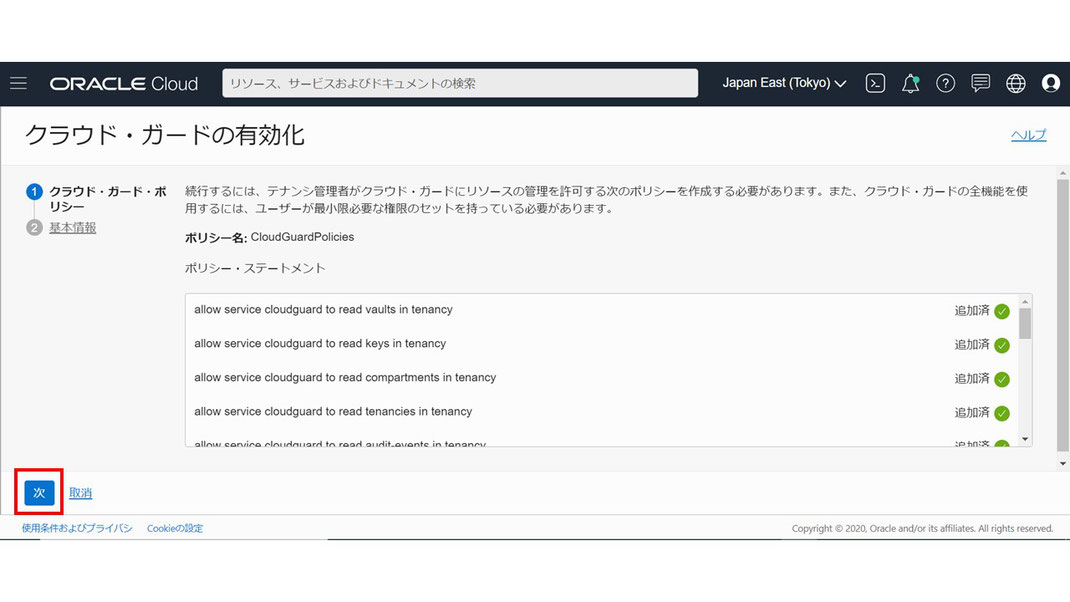Open the user profile avatar
Image resolution: width=1070 pixels, height=602 pixels.
pos(1051,83)
